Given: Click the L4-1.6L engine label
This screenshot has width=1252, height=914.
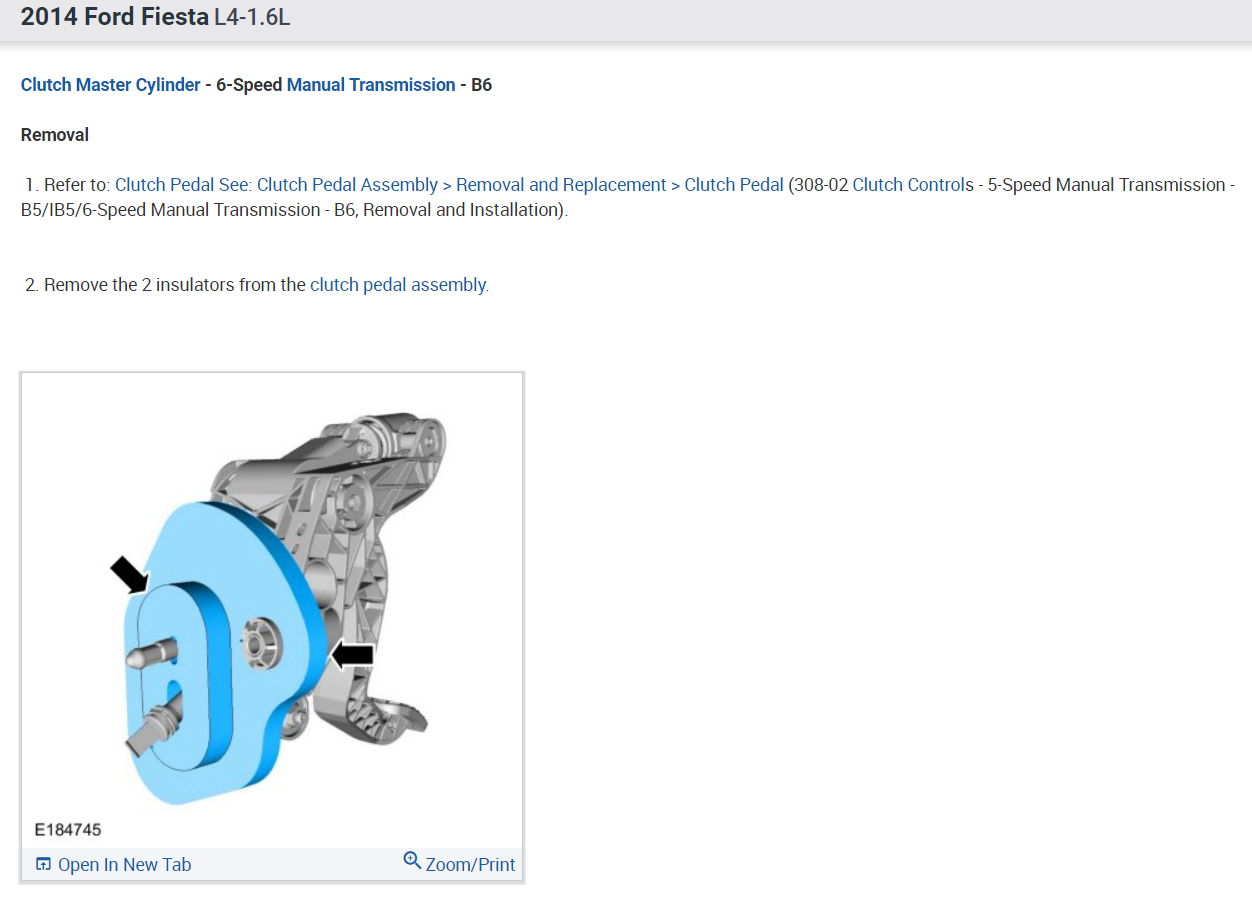Looking at the screenshot, I should [252, 17].
